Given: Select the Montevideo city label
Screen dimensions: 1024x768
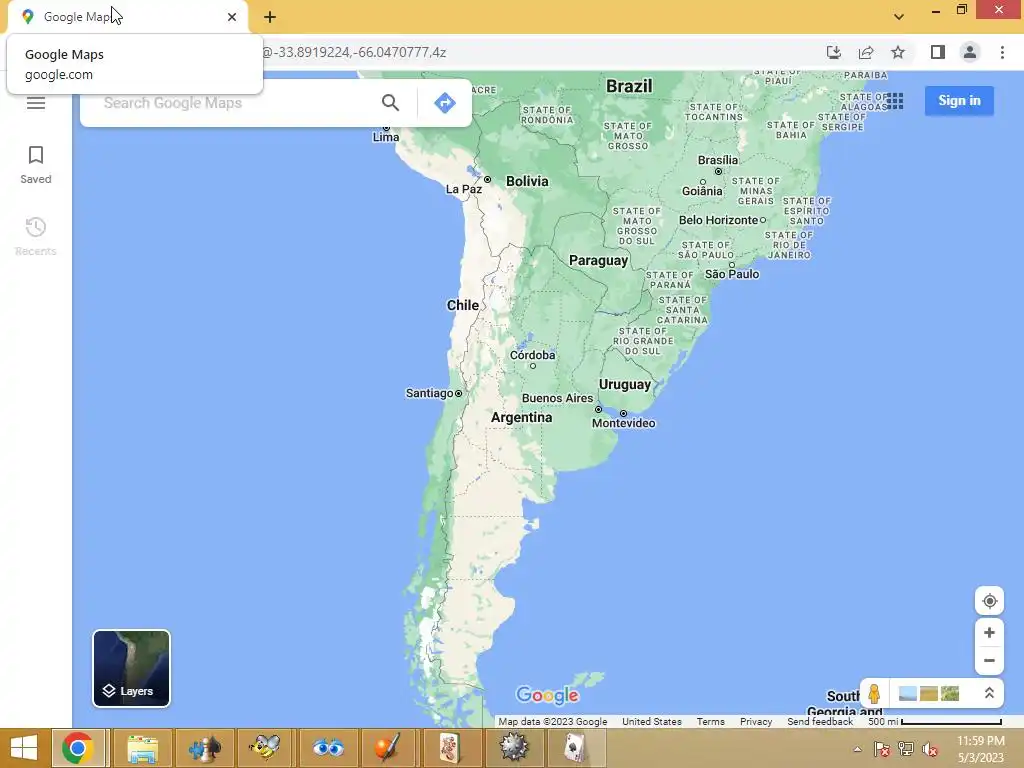Looking at the screenshot, I should (x=624, y=423).
